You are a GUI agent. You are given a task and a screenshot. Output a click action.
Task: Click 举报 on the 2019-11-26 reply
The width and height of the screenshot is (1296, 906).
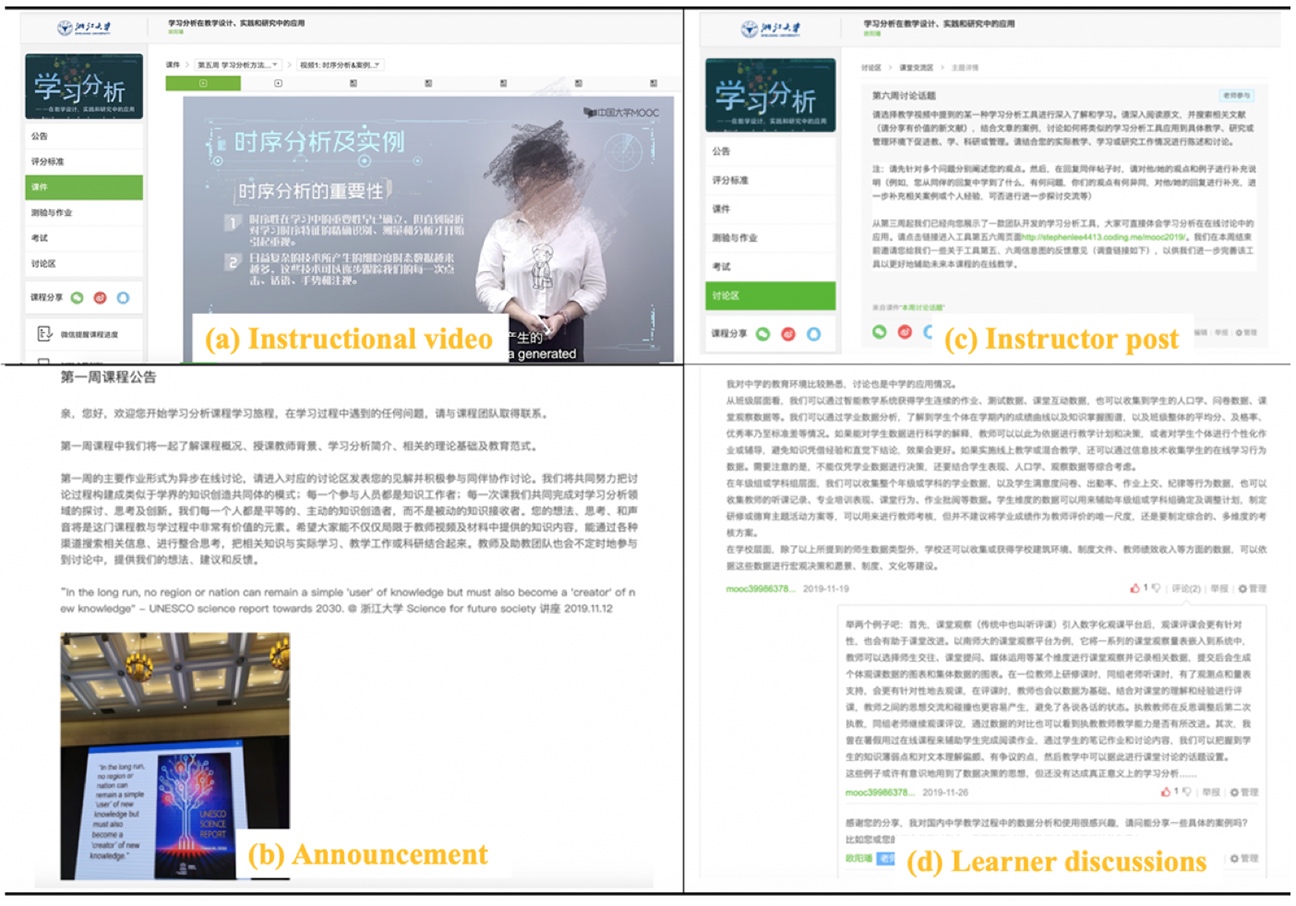pos(1211,792)
